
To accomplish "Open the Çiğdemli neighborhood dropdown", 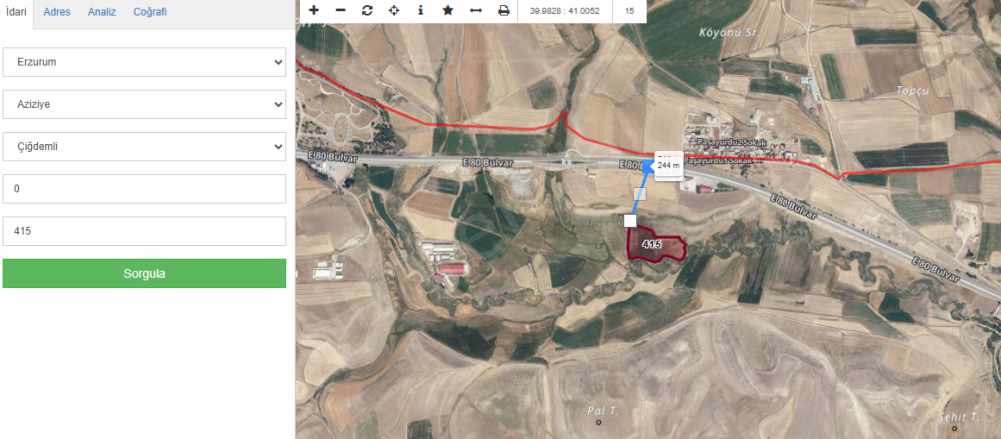I will click(x=144, y=147).
